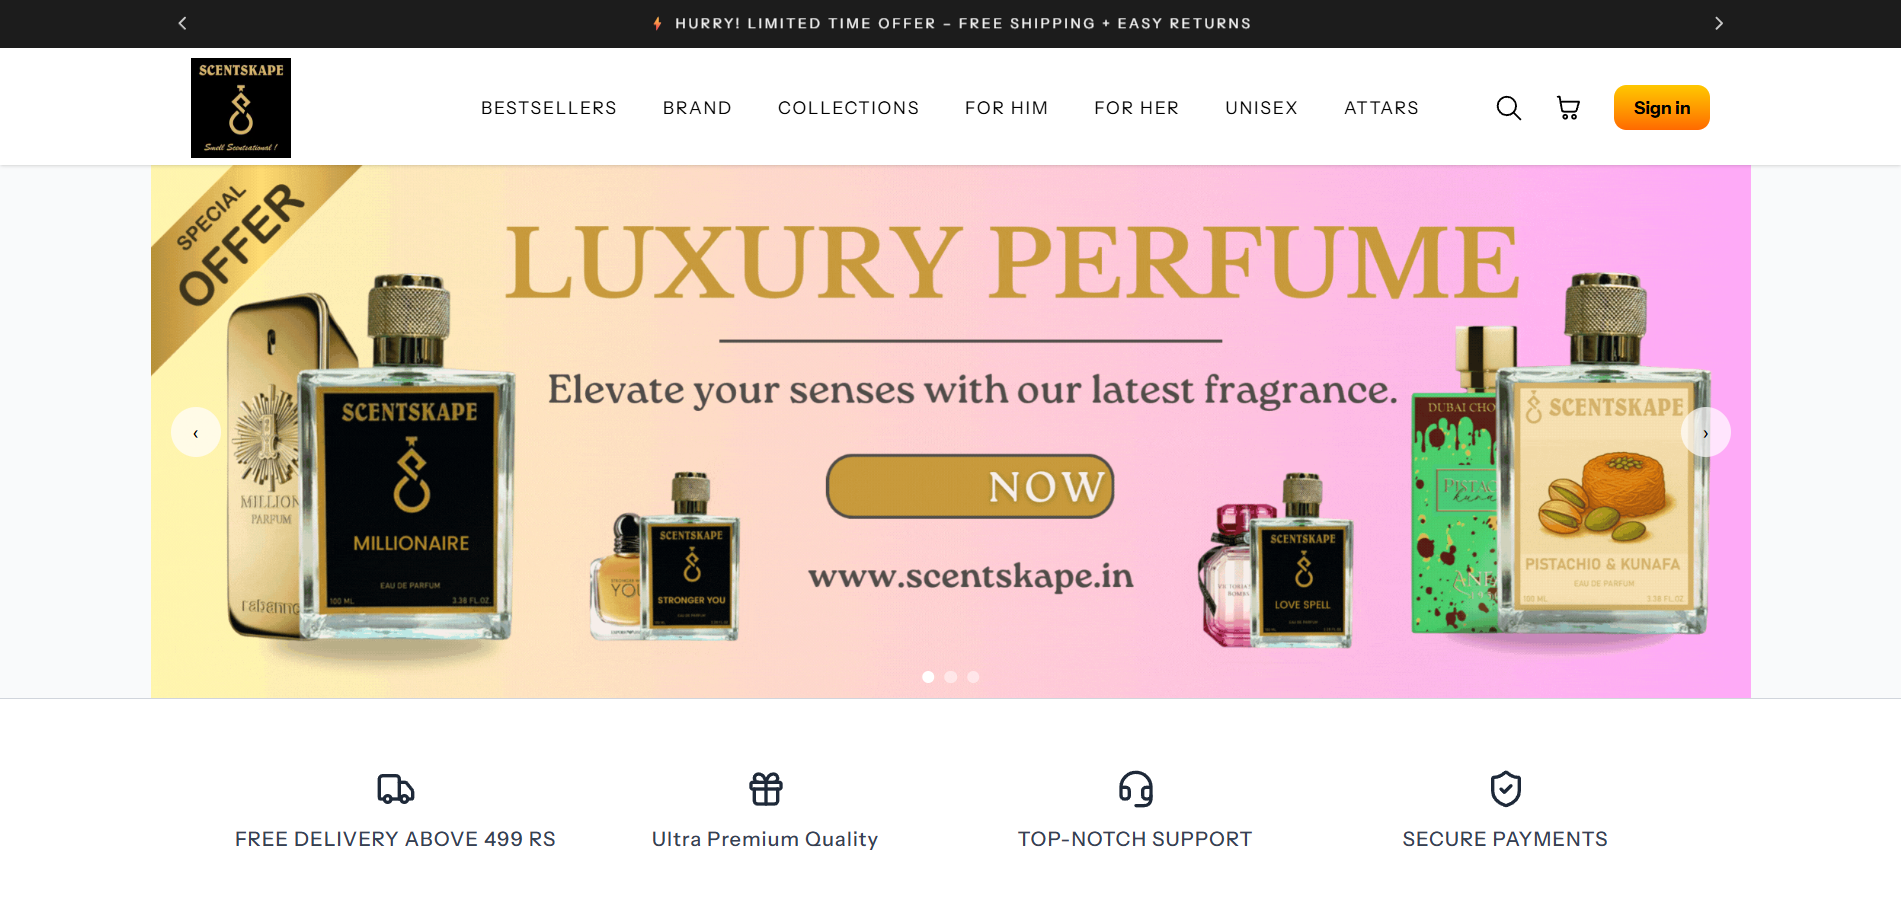Open the shopping cart icon

[x=1568, y=108]
